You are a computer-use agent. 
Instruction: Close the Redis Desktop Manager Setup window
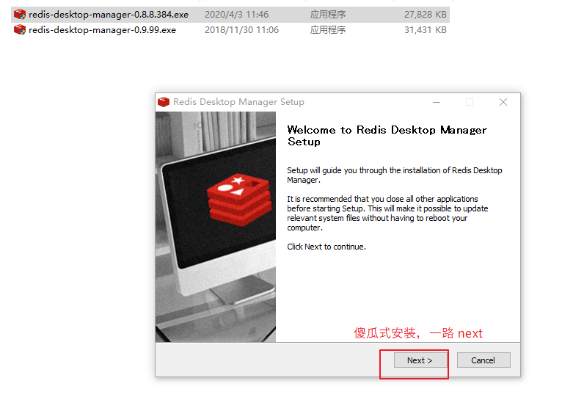[503, 102]
